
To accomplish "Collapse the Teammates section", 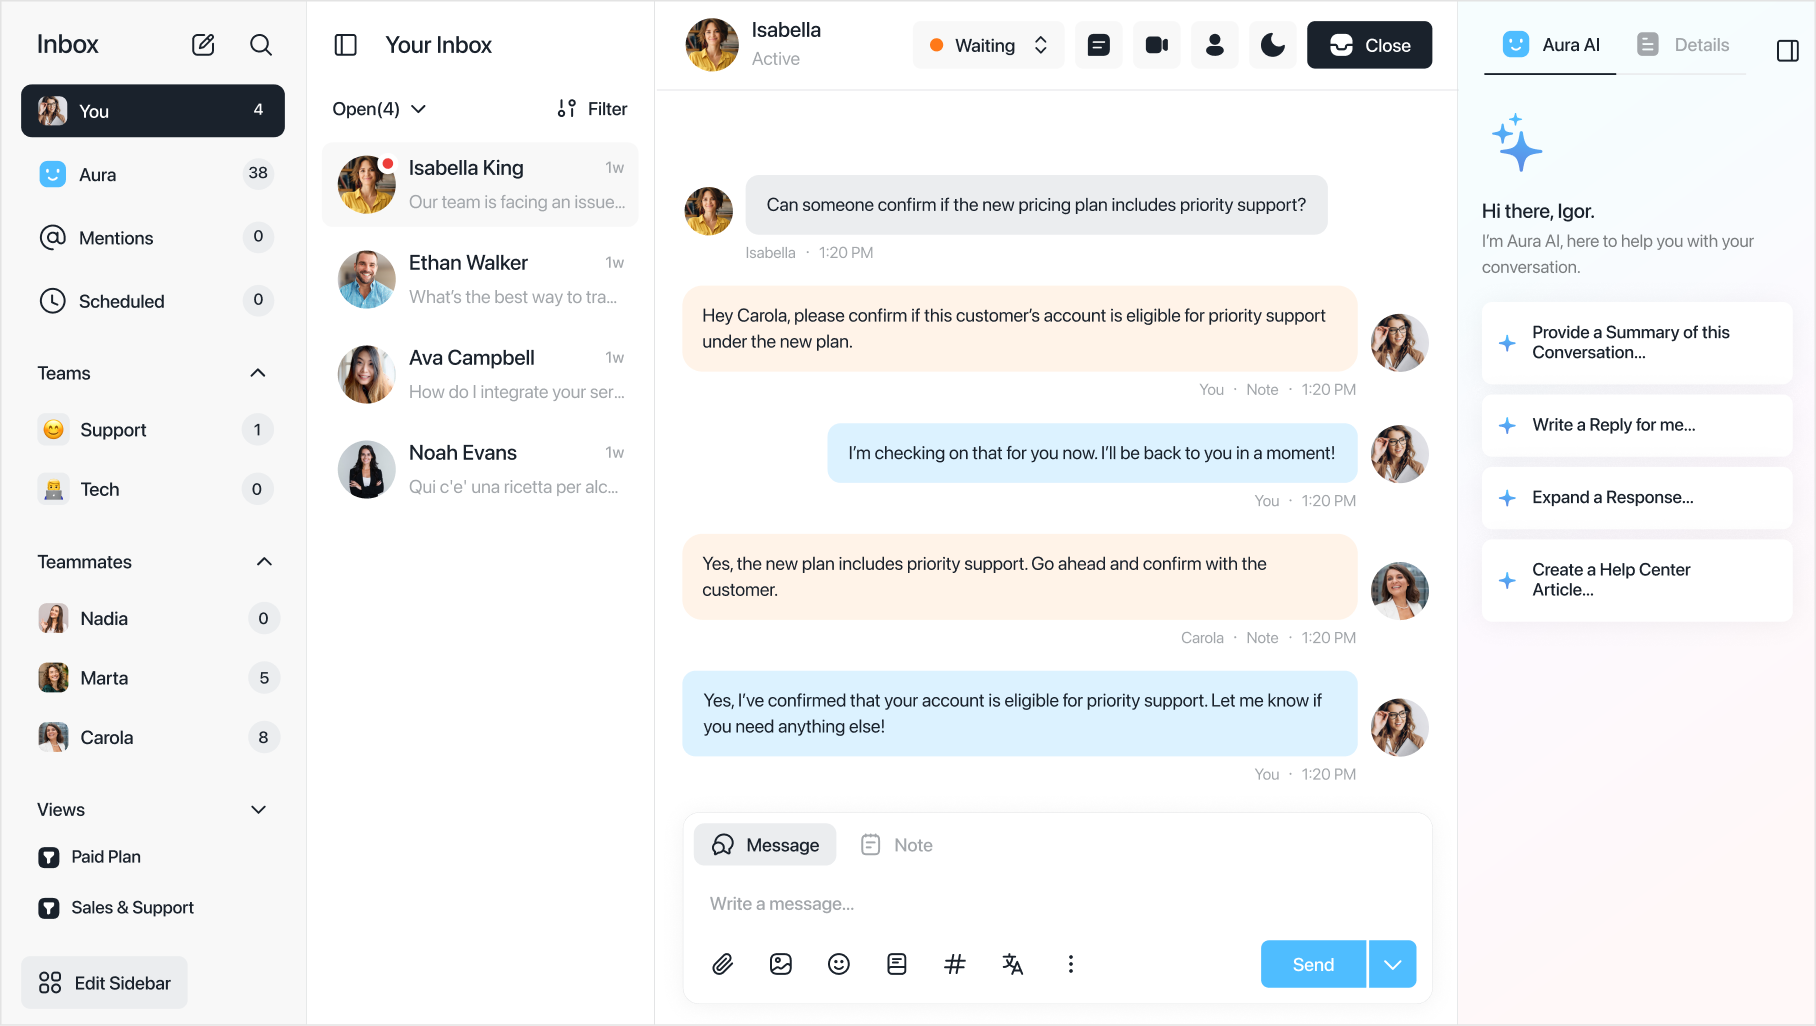I will point(264,562).
